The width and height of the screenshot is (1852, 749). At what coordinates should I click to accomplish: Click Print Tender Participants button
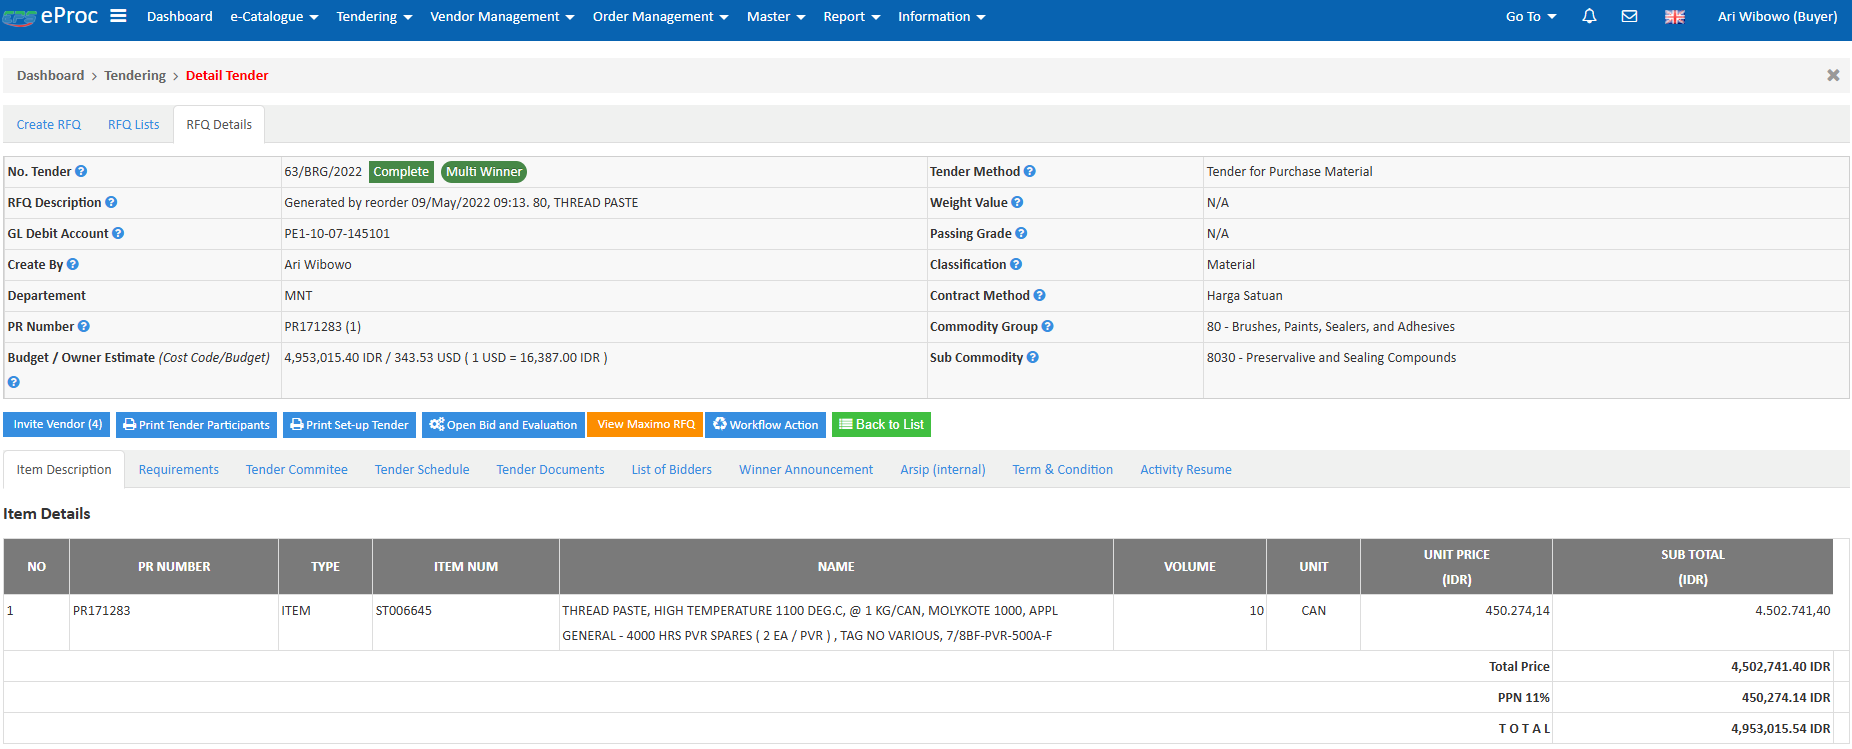(x=196, y=425)
